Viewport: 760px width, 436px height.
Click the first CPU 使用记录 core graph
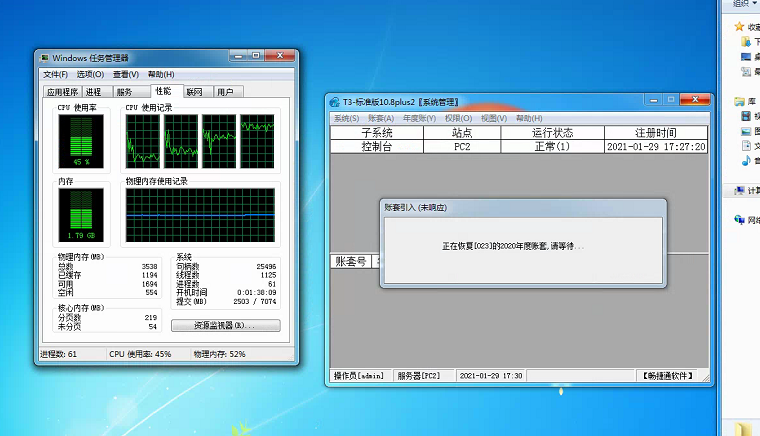click(x=143, y=141)
